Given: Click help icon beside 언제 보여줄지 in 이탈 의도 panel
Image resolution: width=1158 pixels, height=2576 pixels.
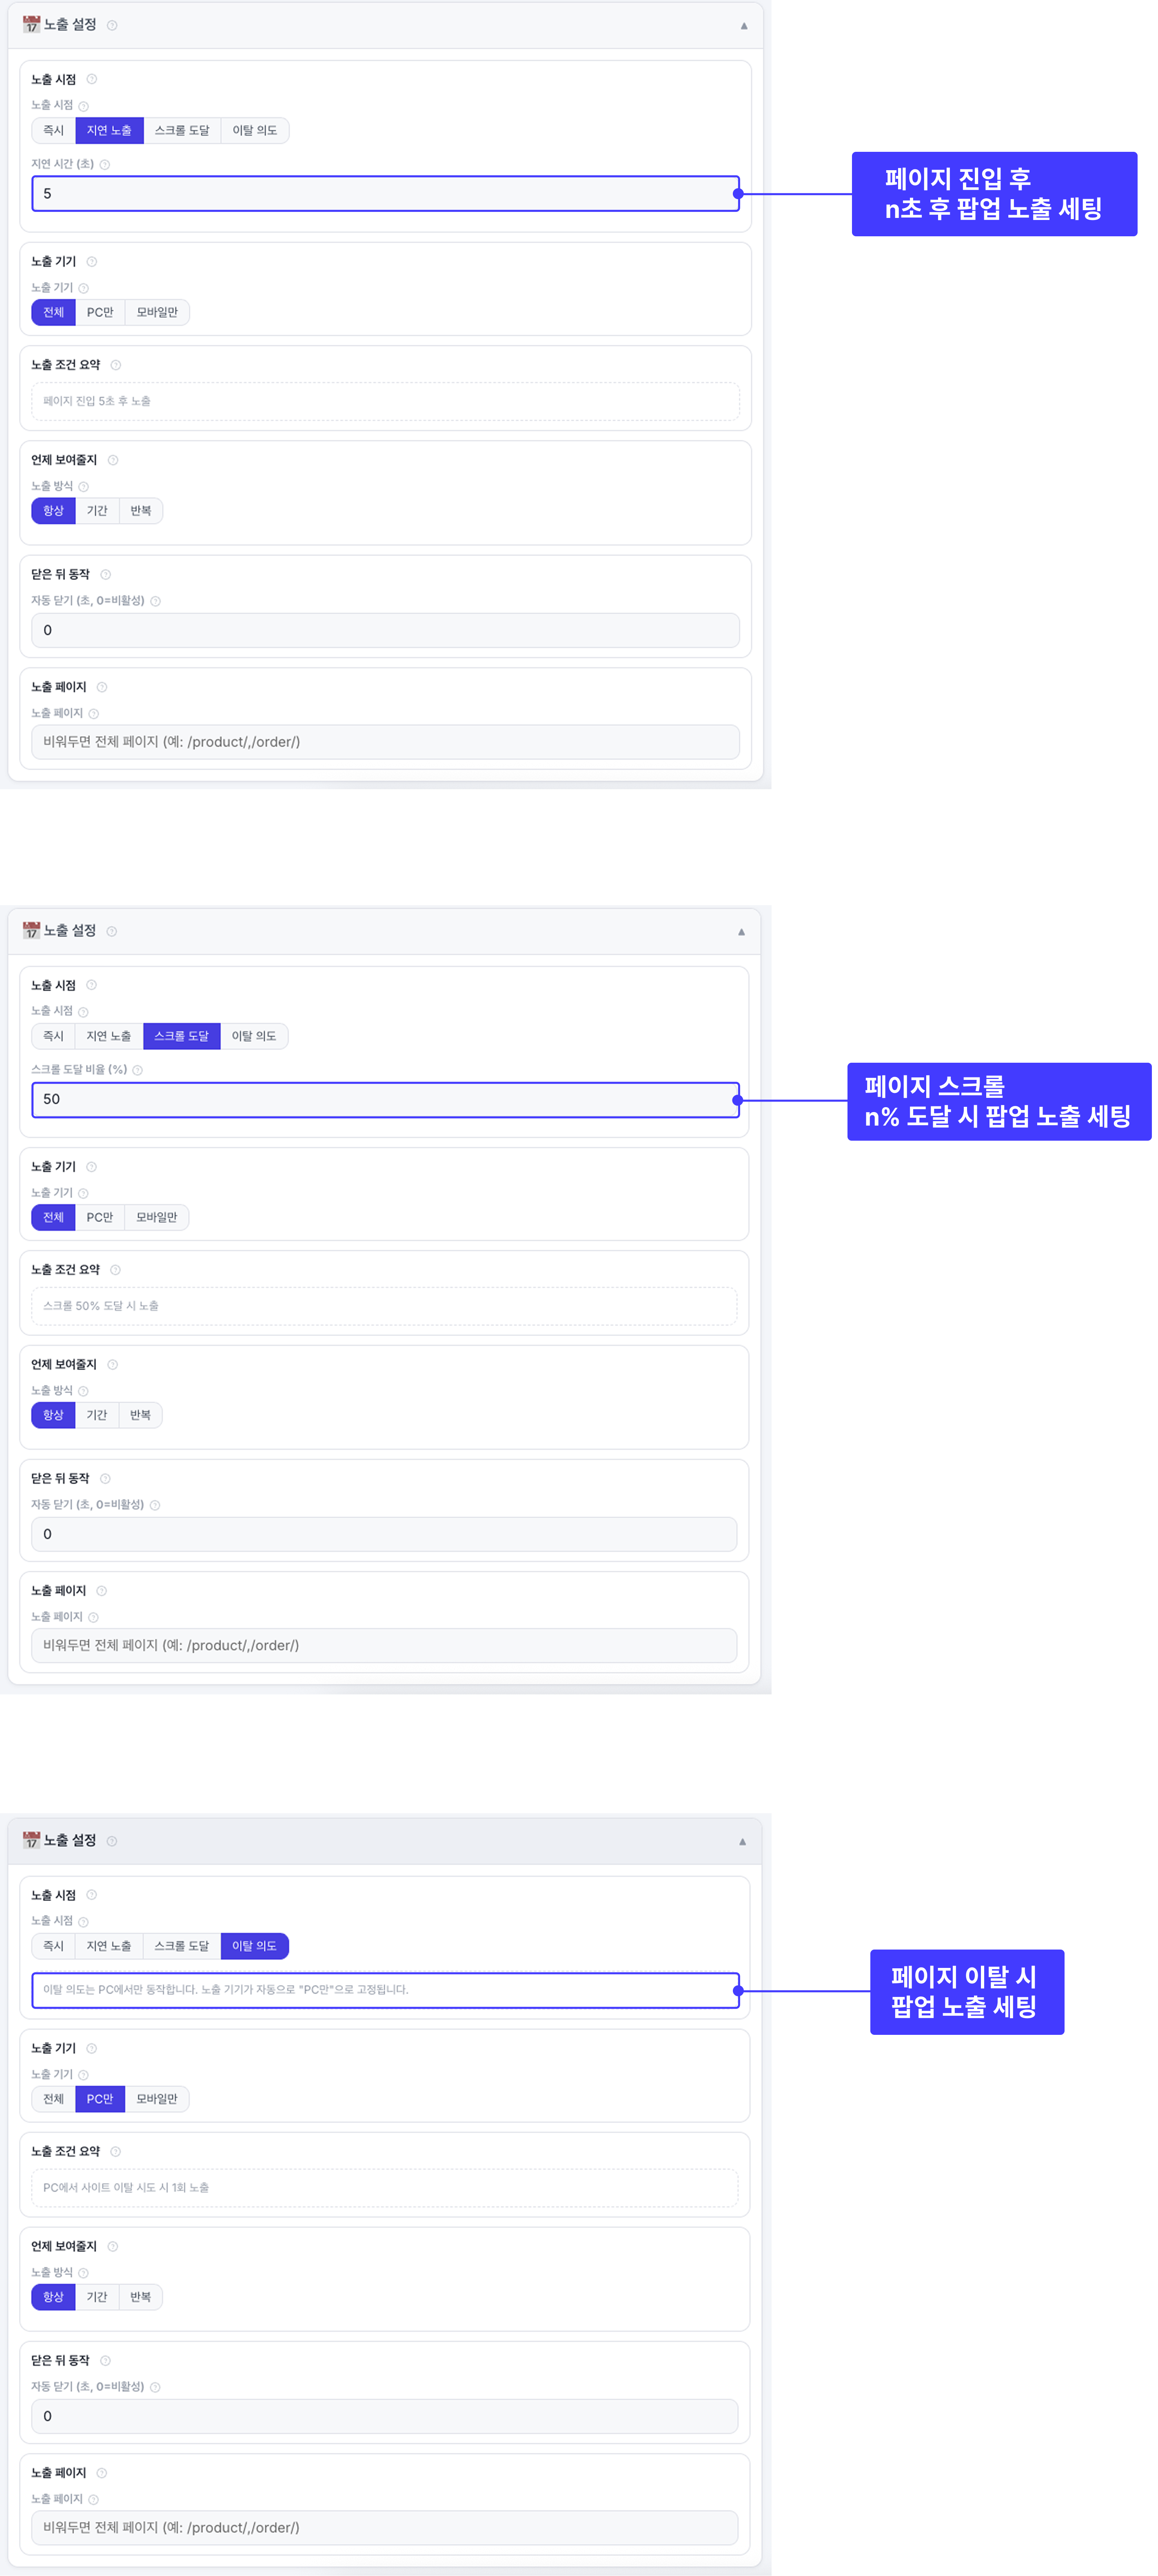Looking at the screenshot, I should (113, 2247).
